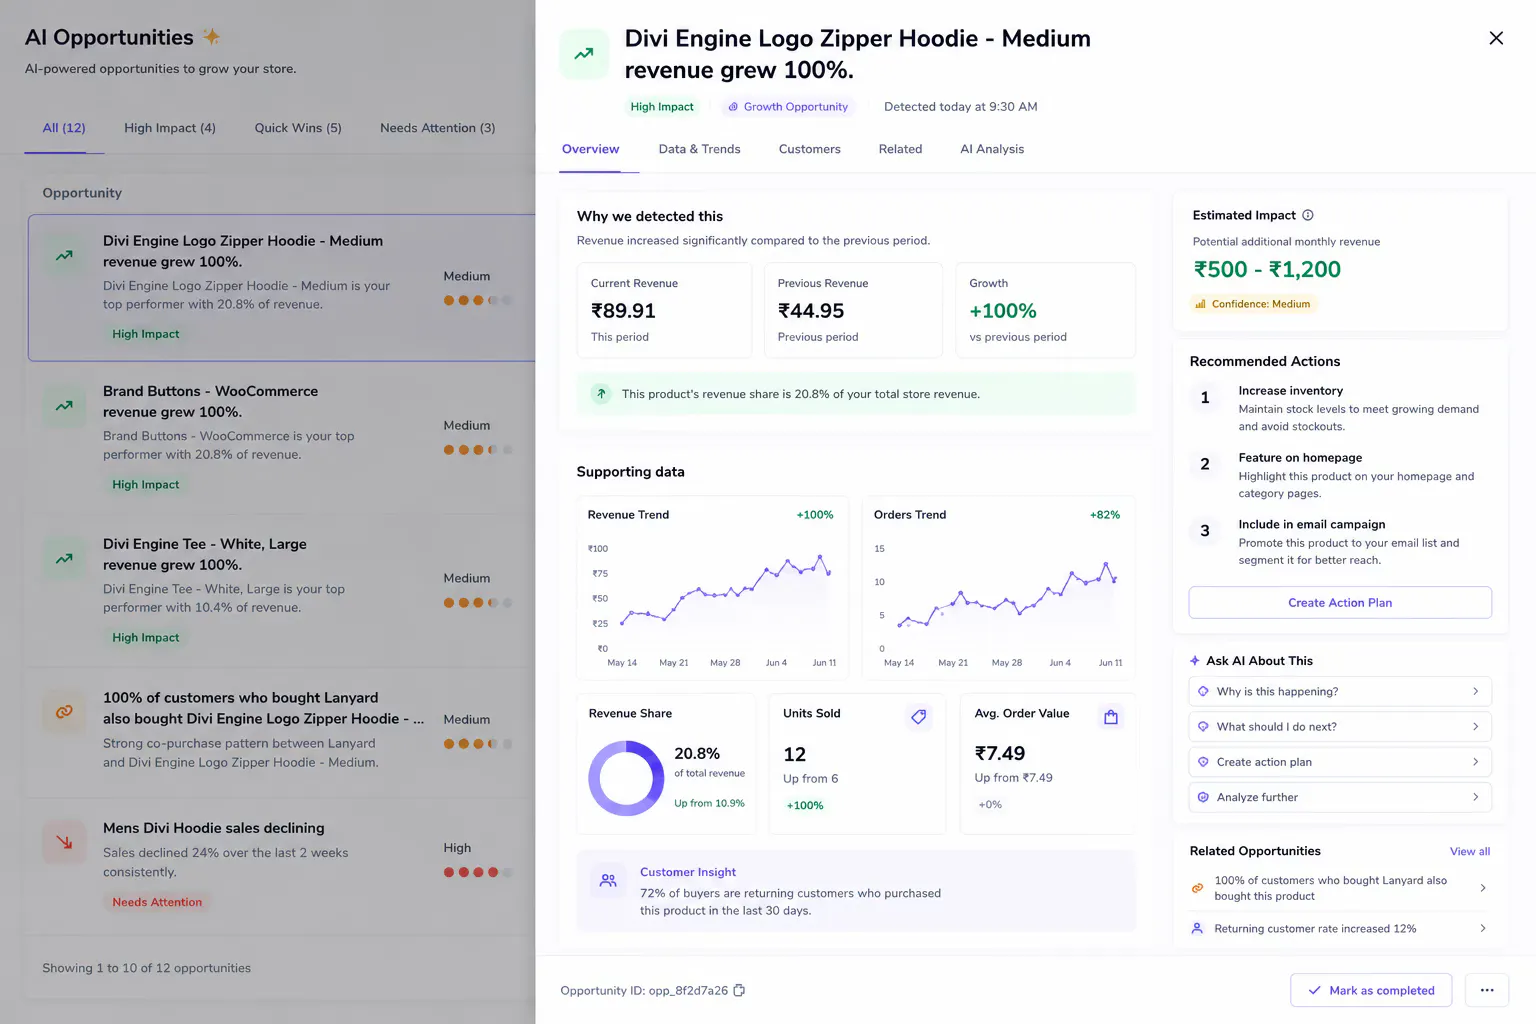Click the info icon next to Estimated Impact
This screenshot has height=1024, width=1536.
point(1308,215)
